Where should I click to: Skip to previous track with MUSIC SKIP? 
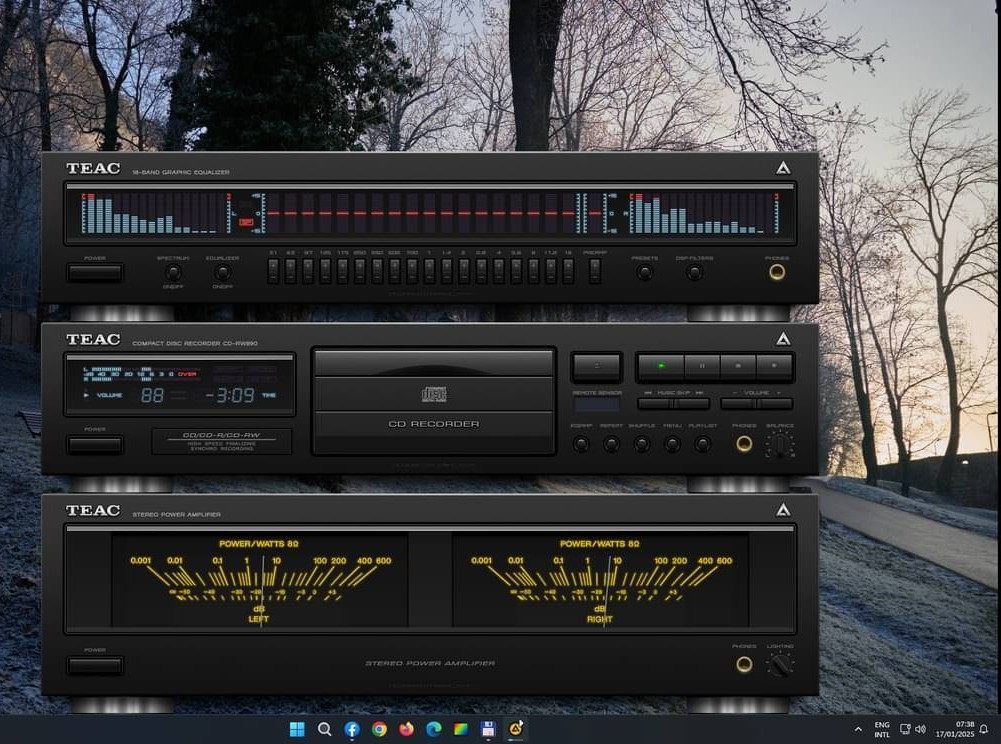(x=656, y=404)
